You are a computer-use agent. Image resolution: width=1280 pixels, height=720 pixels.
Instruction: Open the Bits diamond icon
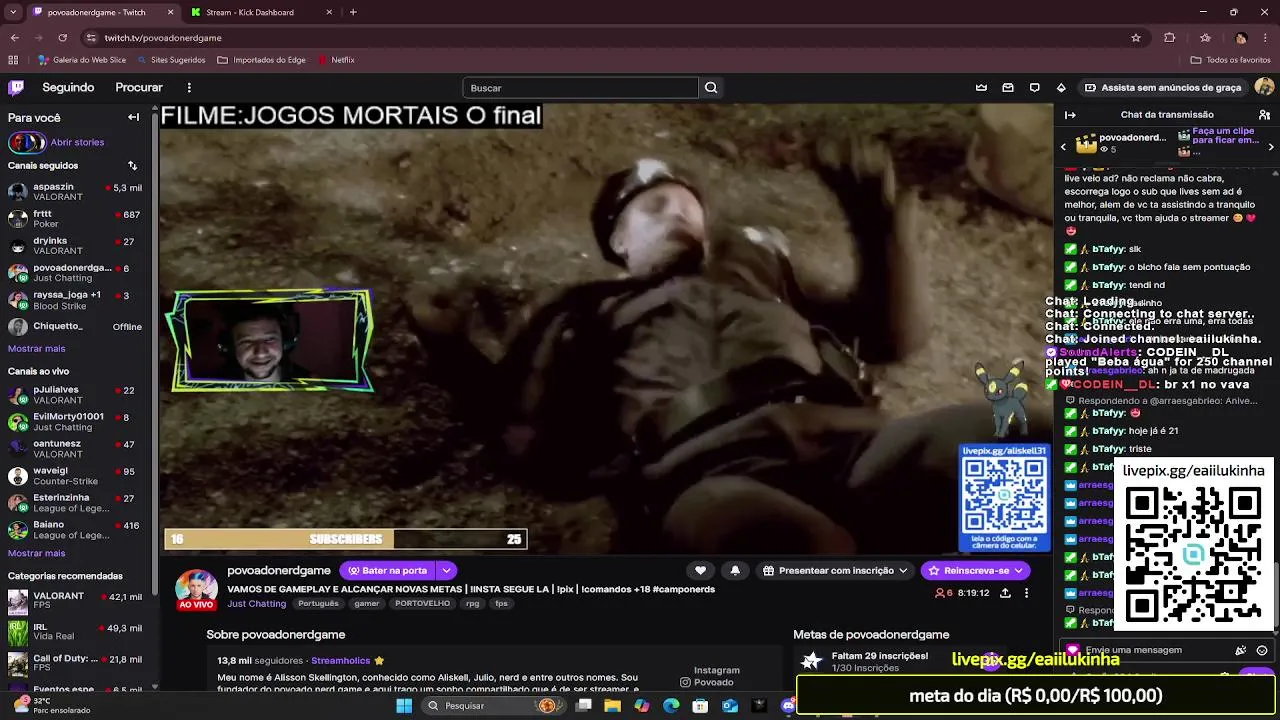pos(1061,87)
